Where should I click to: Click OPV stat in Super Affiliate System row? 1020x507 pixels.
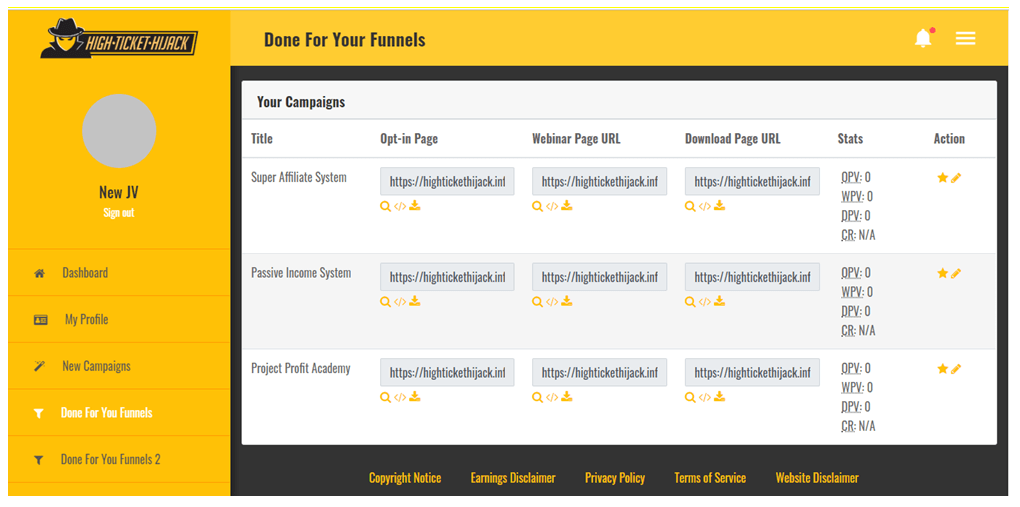click(855, 177)
